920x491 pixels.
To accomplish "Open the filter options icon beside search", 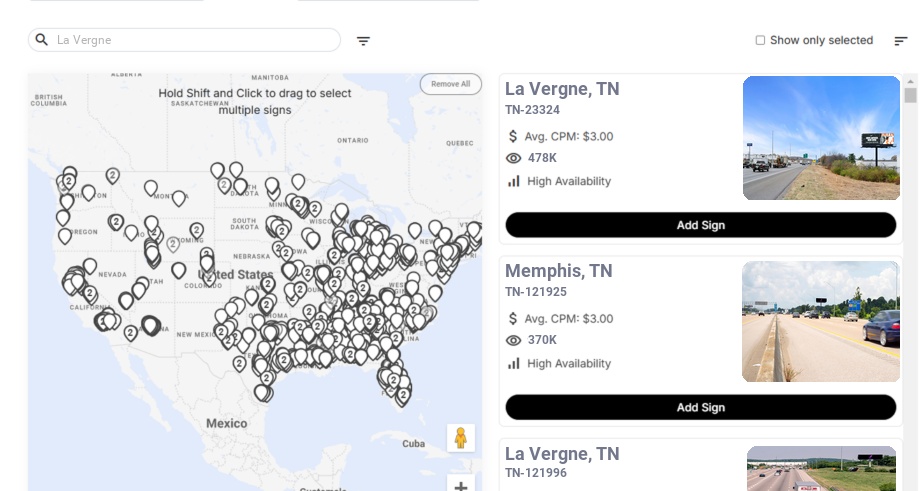I will click(x=363, y=41).
